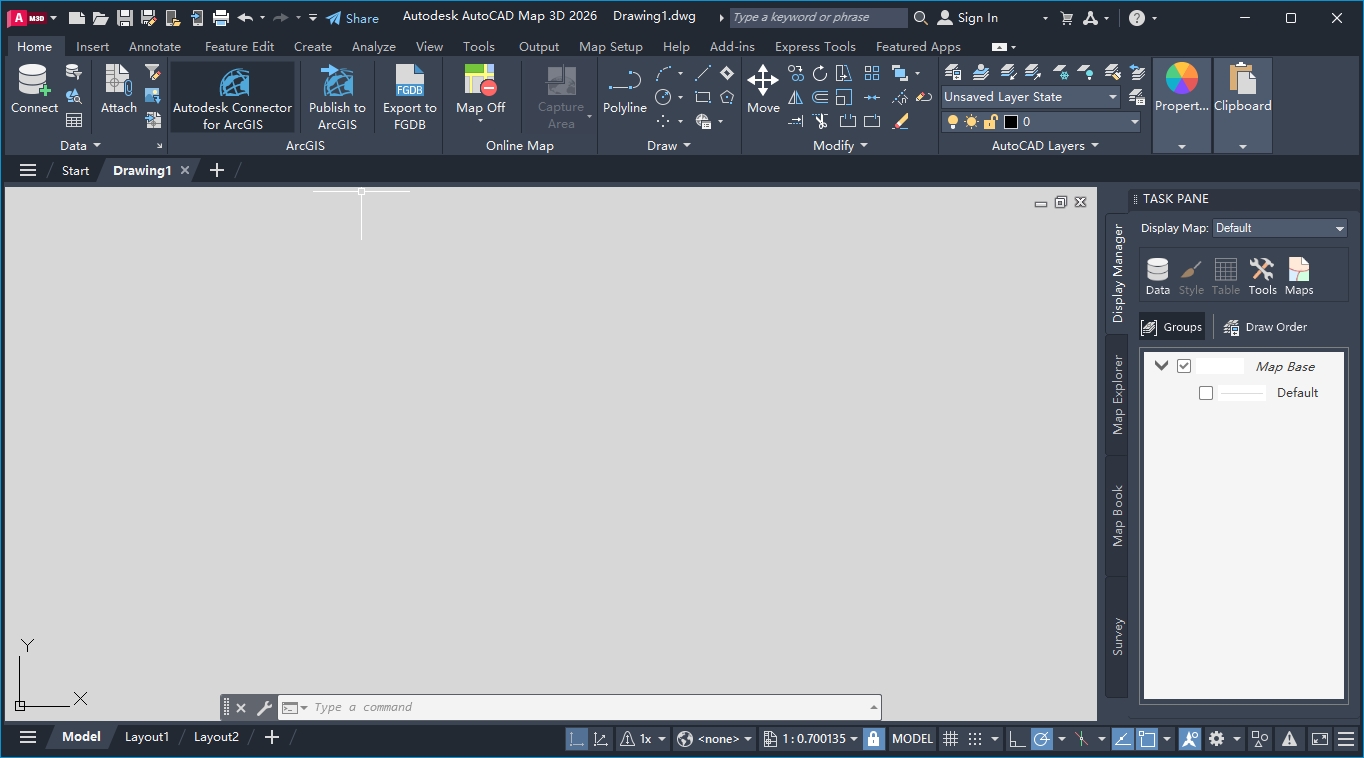Viewport: 1364px width, 758px height.
Task: Open the Map Explorer side tab
Action: (1117, 394)
